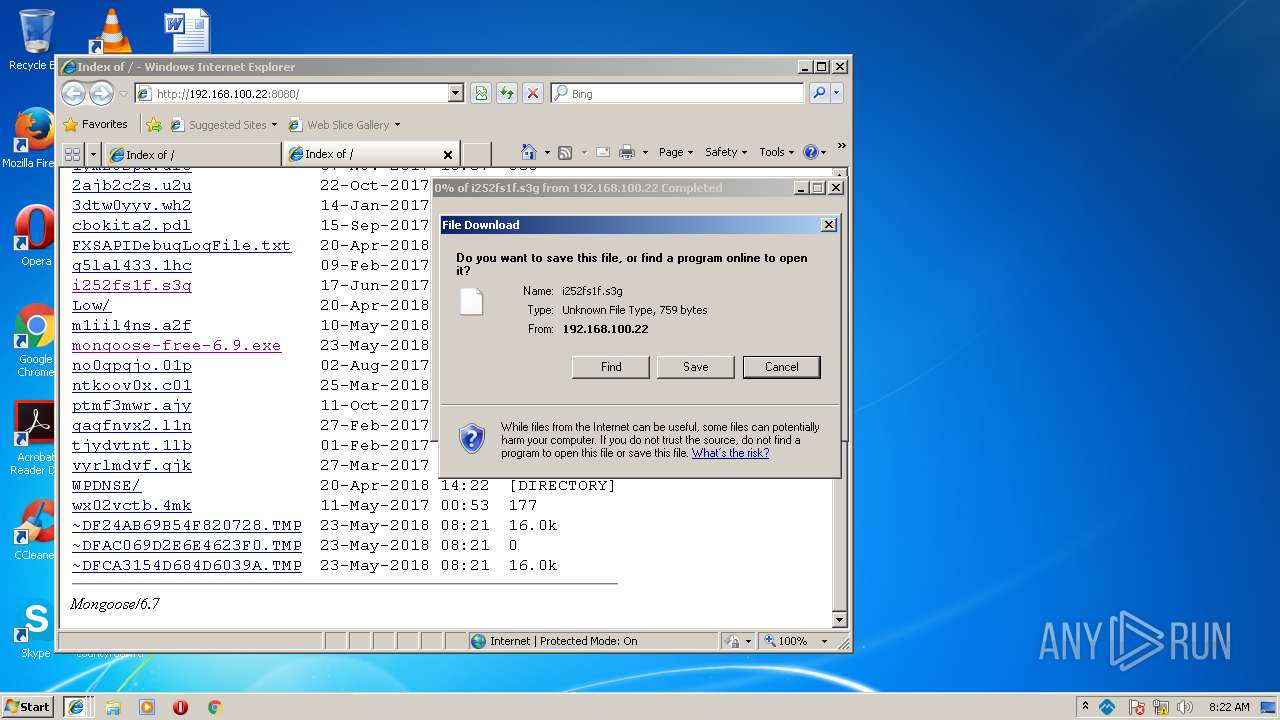Click the clock showing 8:22 AM
Viewport: 1280px width, 720px height.
coord(1229,707)
